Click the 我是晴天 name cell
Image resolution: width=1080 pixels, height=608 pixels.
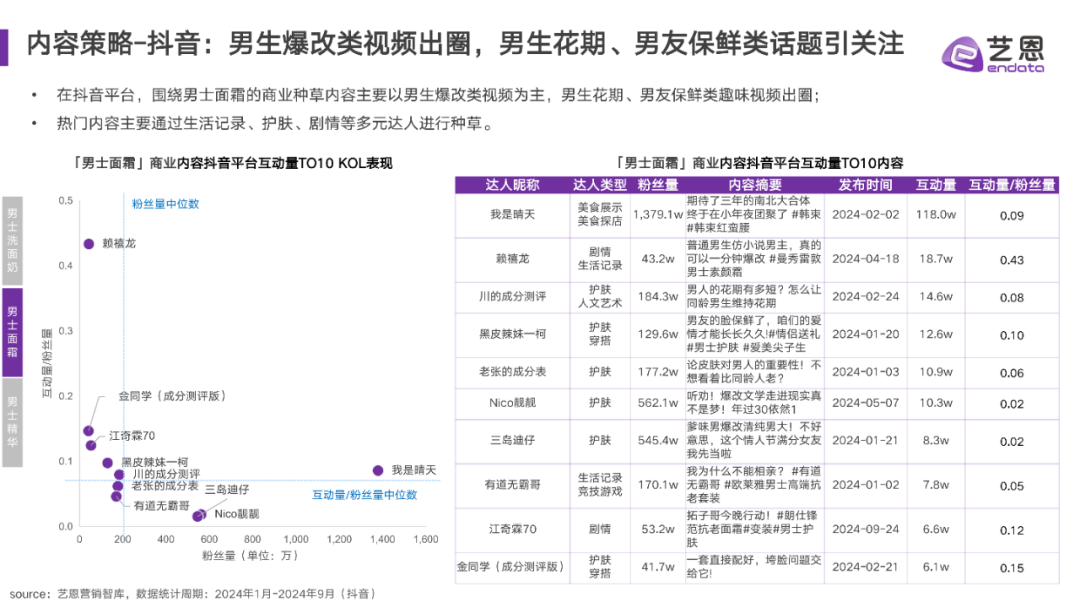pyautogui.click(x=512, y=215)
